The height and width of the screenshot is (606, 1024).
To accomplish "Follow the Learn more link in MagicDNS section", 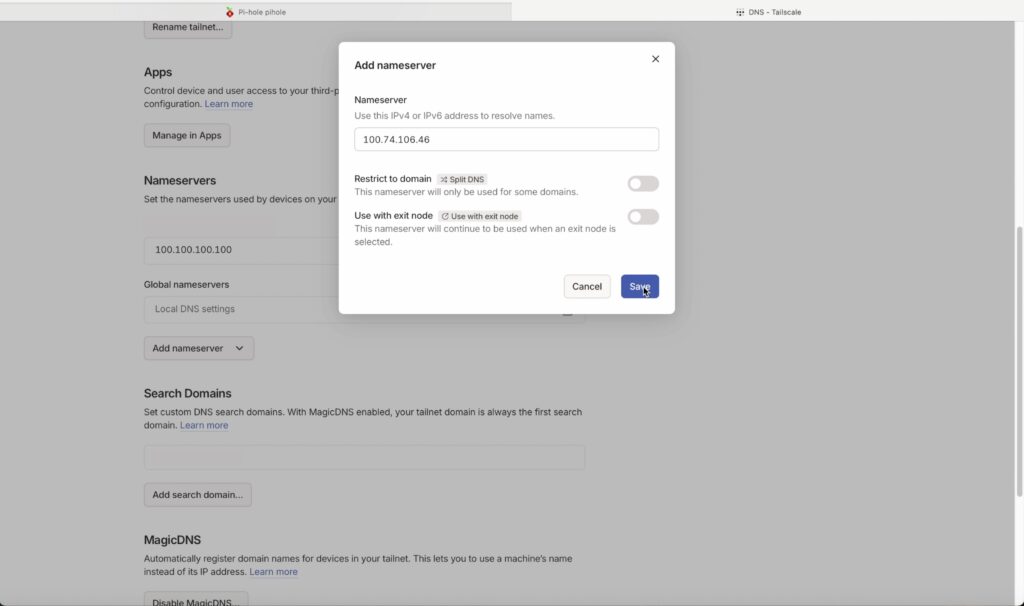I will point(273,571).
